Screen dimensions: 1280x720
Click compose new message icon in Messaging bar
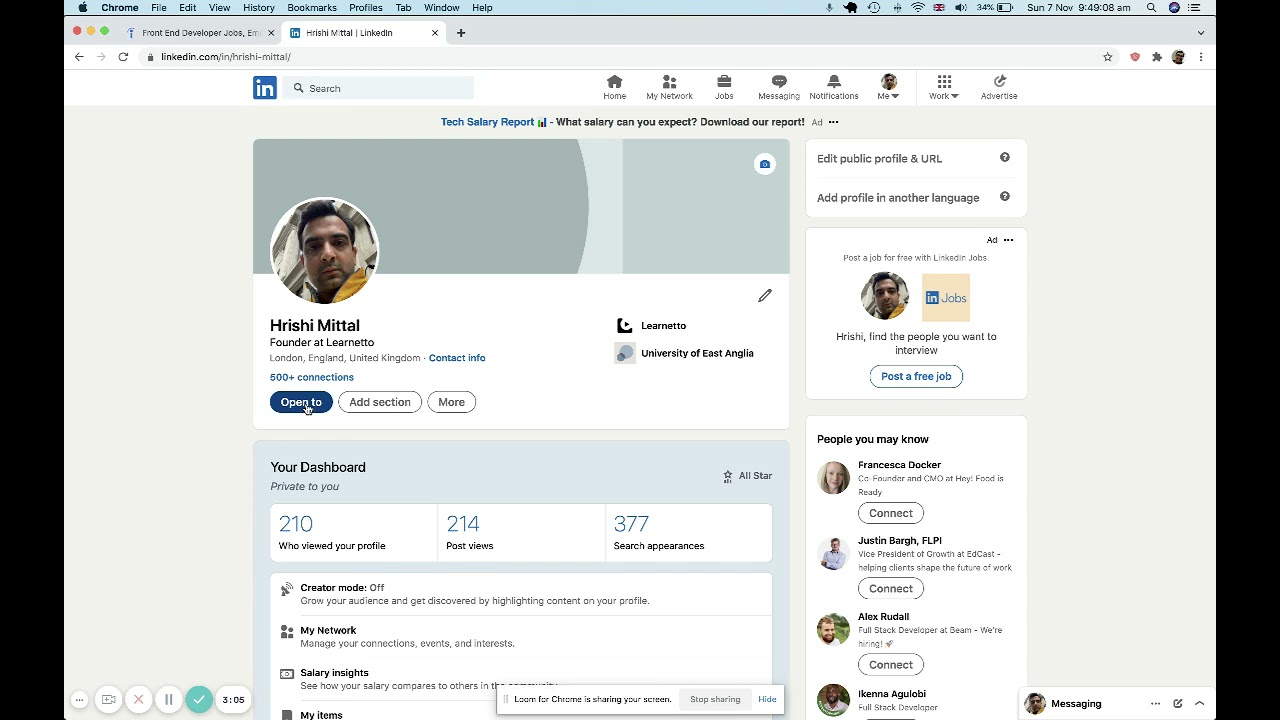click(x=1178, y=704)
